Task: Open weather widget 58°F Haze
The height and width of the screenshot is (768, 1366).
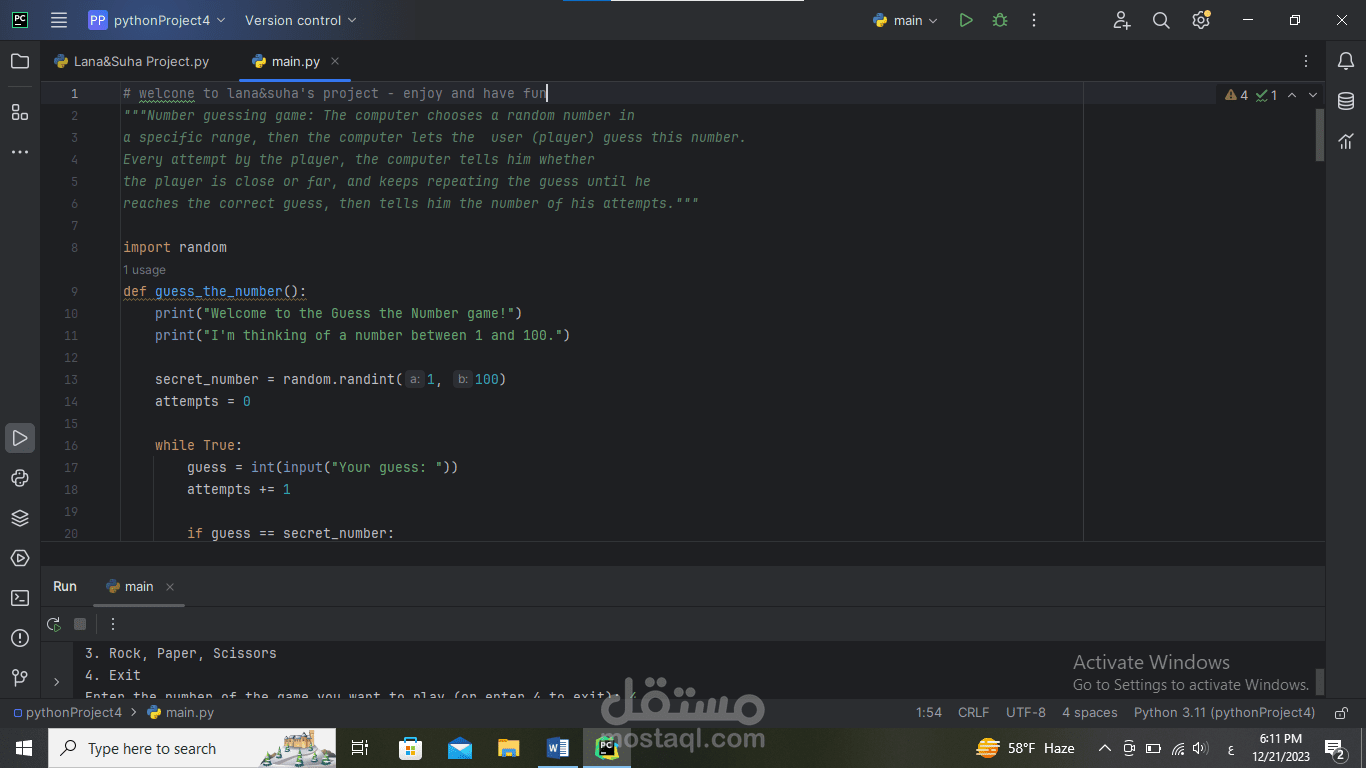Action: click(1026, 748)
